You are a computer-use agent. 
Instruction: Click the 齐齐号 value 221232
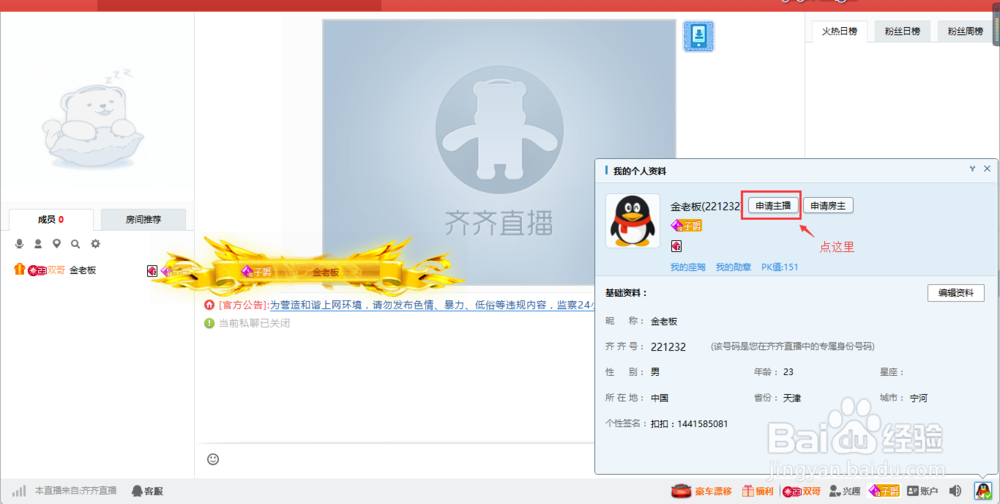(668, 347)
